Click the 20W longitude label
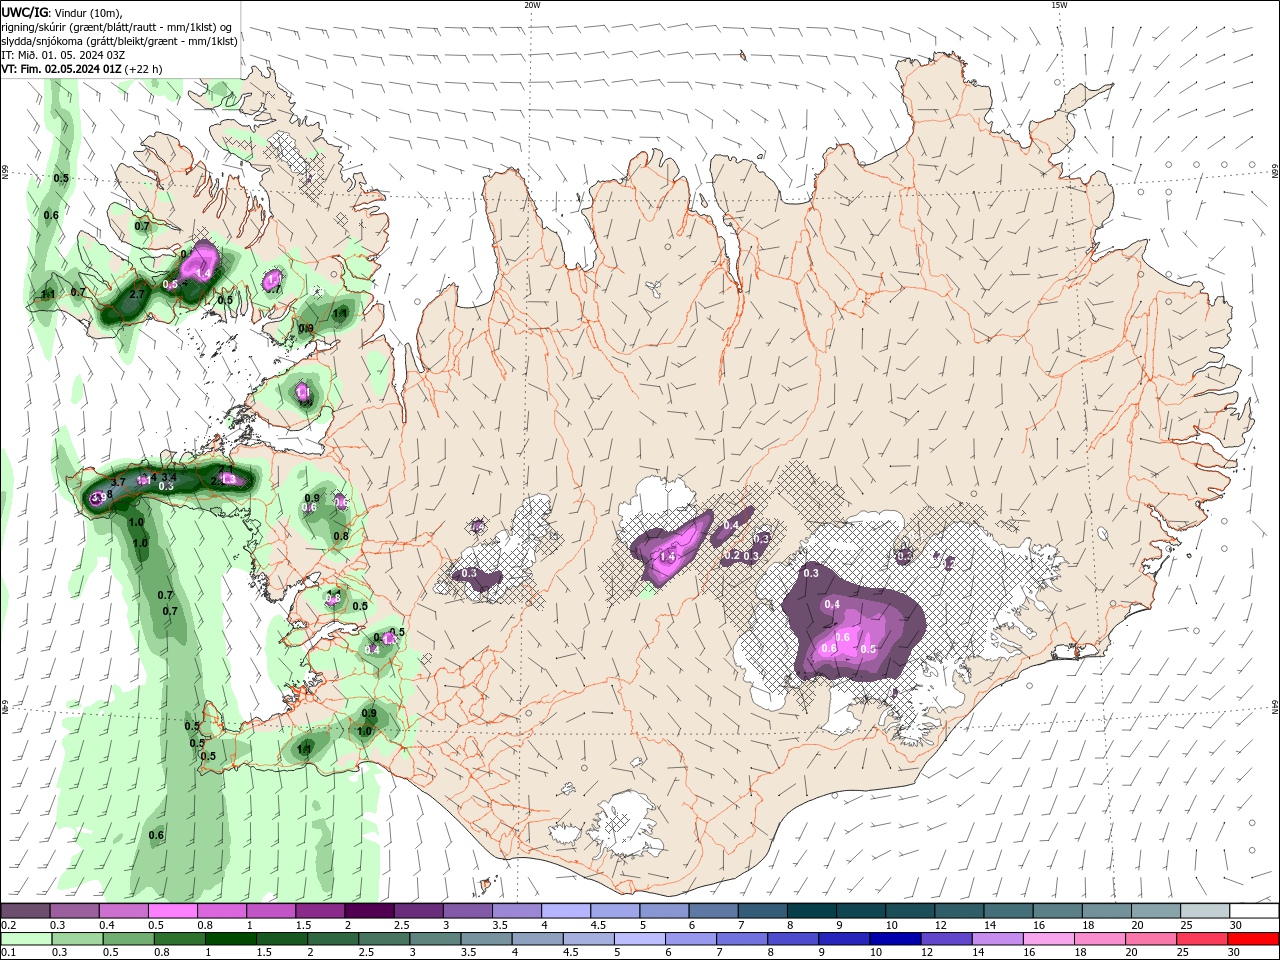 [x=532, y=5]
